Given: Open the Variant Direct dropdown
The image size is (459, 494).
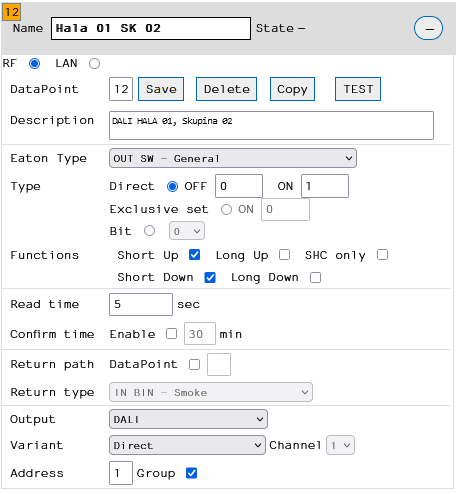Looking at the screenshot, I should click(x=187, y=445).
